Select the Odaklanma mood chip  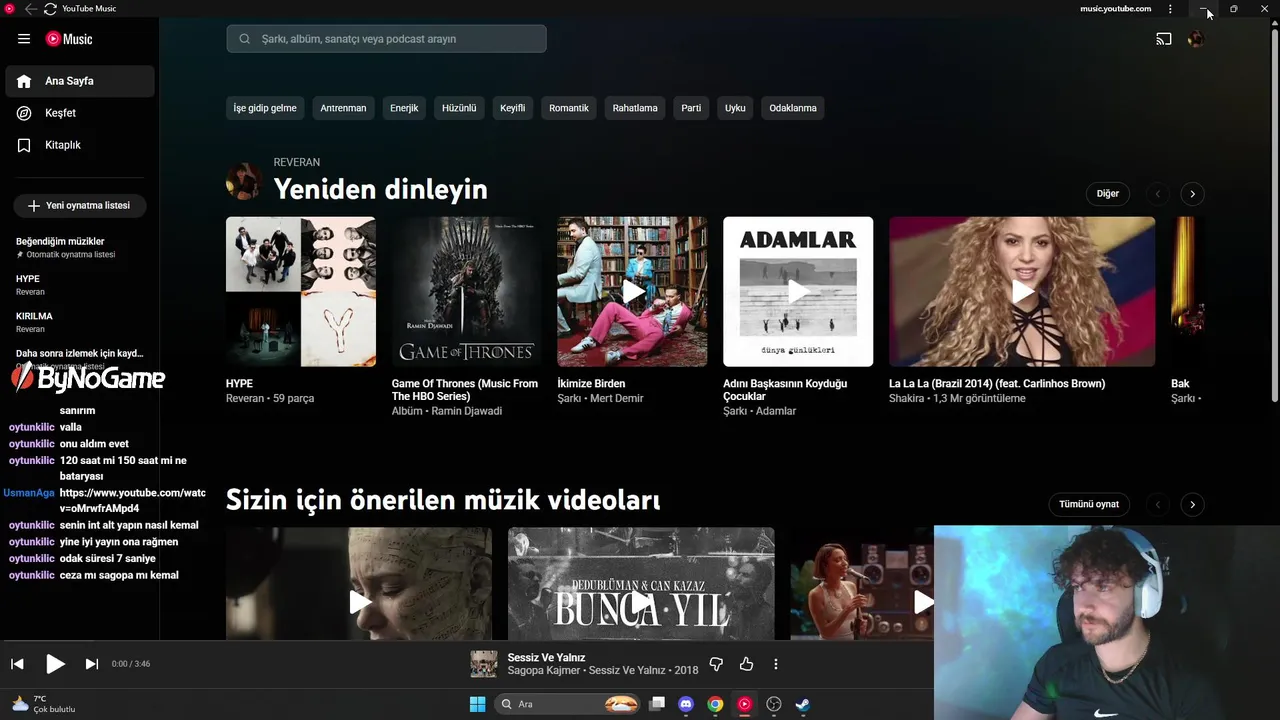(793, 108)
